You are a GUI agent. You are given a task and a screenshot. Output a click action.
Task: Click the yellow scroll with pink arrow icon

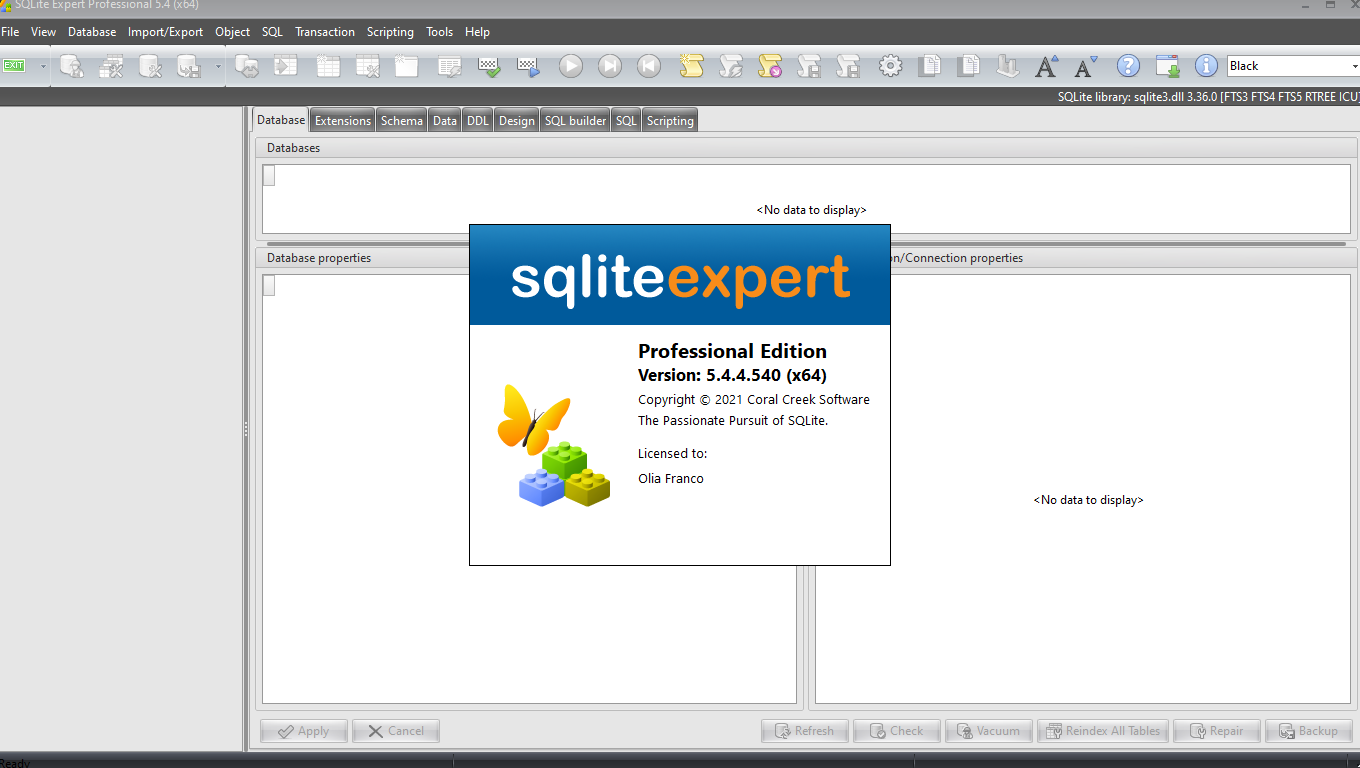(769, 66)
